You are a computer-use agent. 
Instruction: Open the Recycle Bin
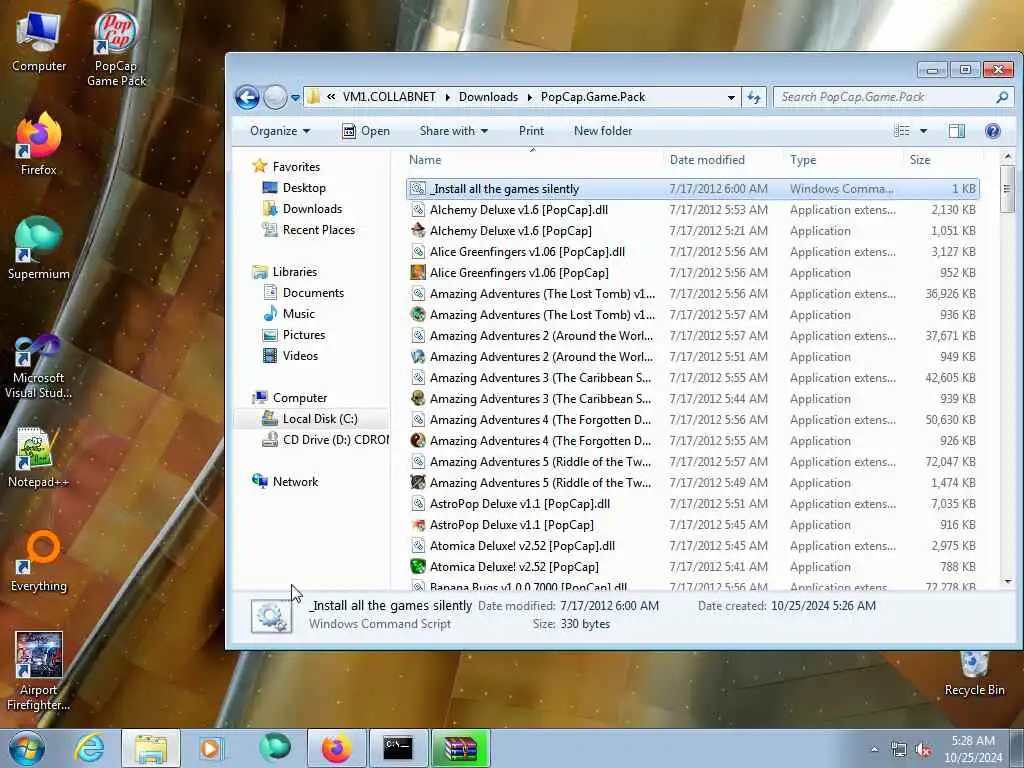pos(974,673)
